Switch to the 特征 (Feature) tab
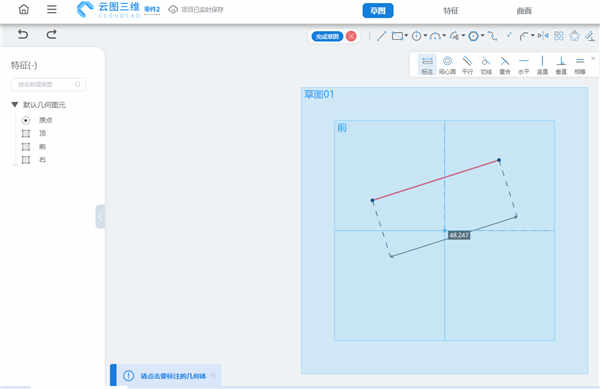Viewport: 600px width, 389px height. [x=450, y=11]
